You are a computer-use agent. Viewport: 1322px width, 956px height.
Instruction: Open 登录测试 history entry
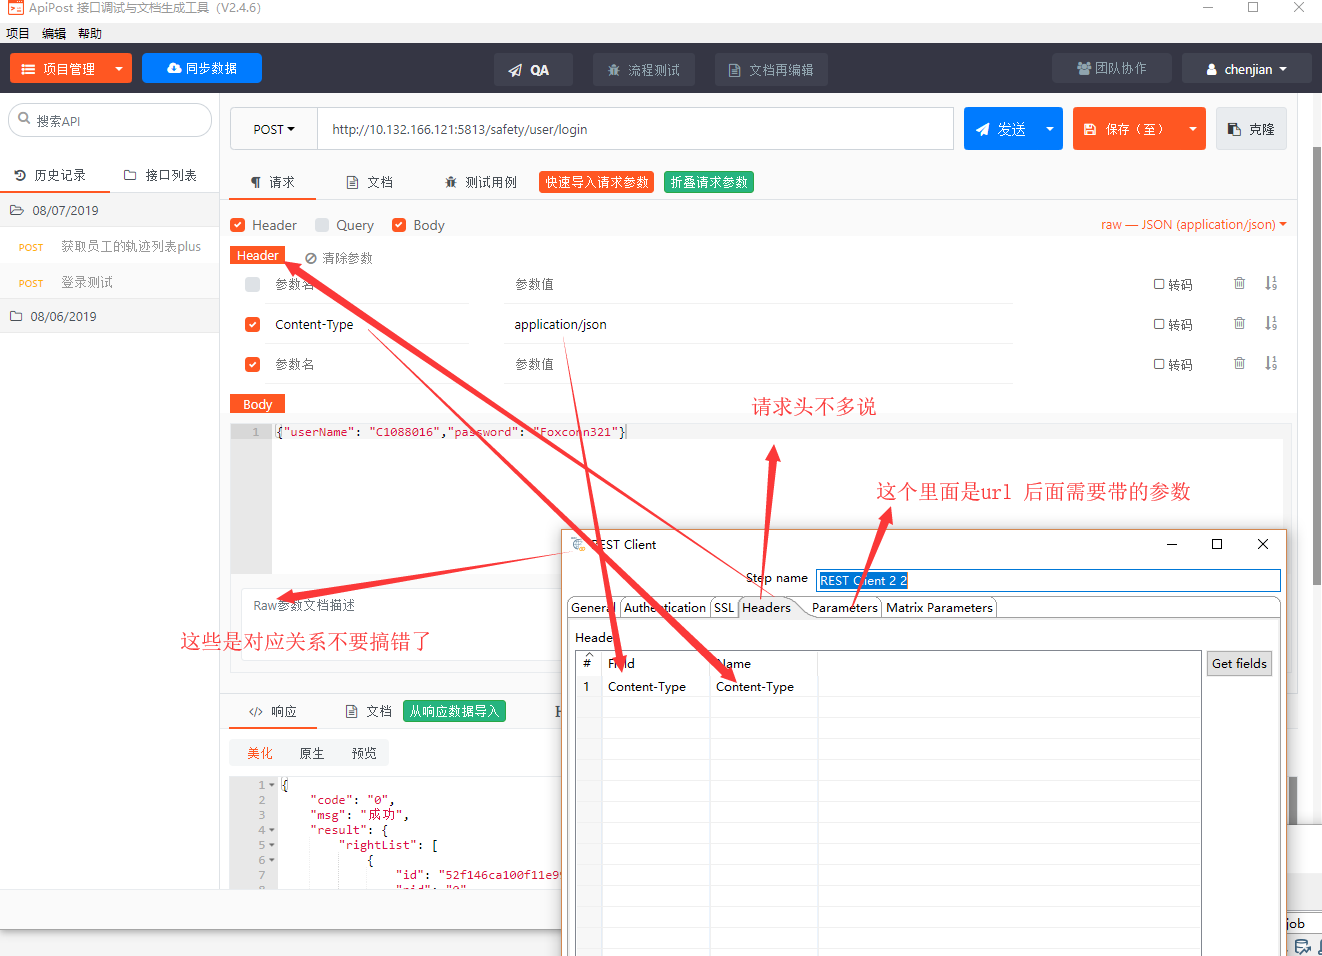tap(110, 282)
